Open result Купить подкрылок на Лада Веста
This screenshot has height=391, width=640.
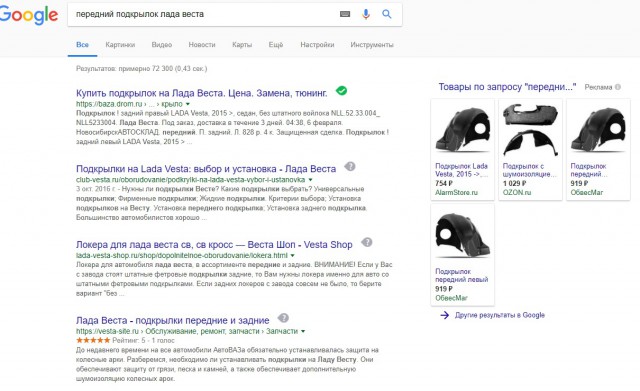(202, 93)
